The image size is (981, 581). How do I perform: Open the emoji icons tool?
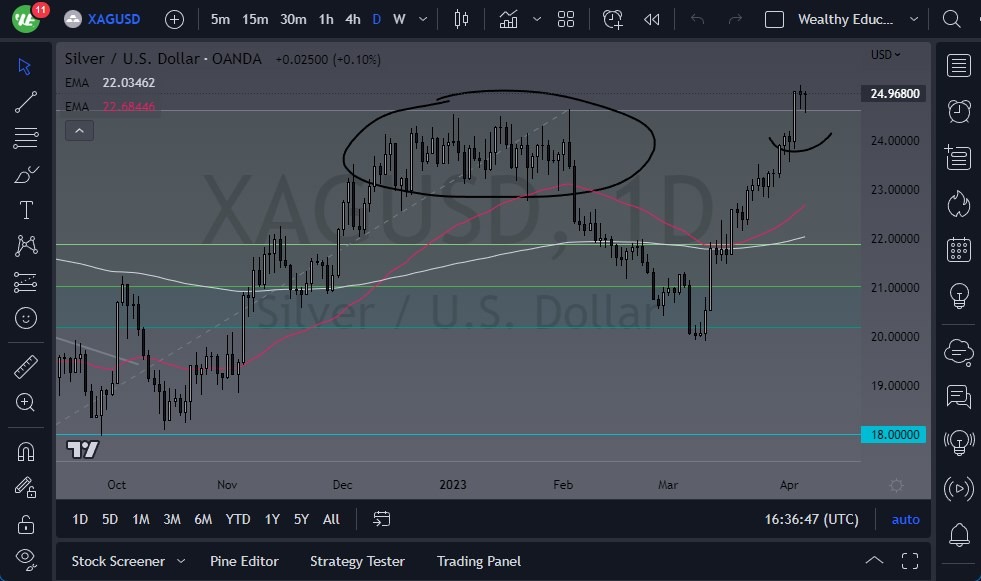[25, 318]
